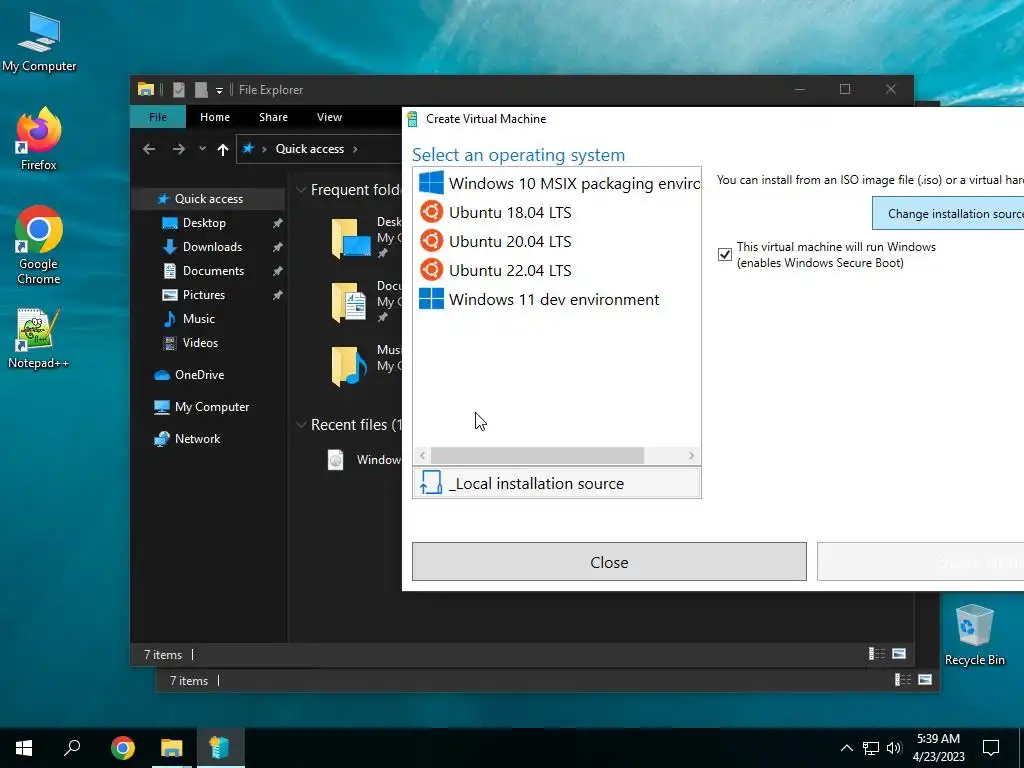Choose Ubuntu 20.04 LTS

558,241
